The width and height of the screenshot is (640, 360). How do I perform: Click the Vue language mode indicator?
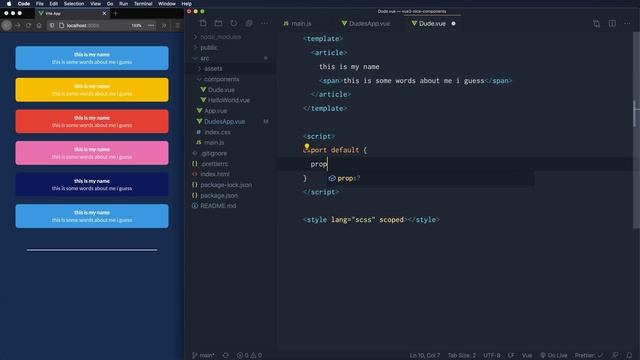[527, 356]
